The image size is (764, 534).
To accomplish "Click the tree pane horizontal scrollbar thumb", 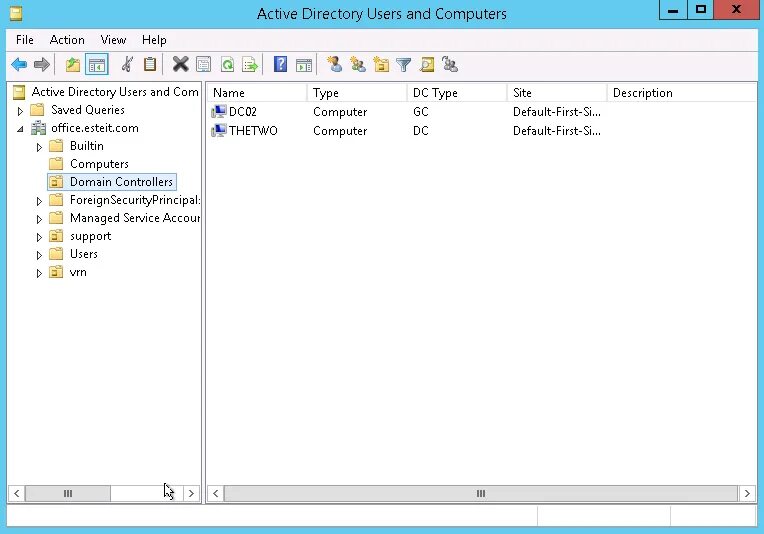I will click(68, 494).
